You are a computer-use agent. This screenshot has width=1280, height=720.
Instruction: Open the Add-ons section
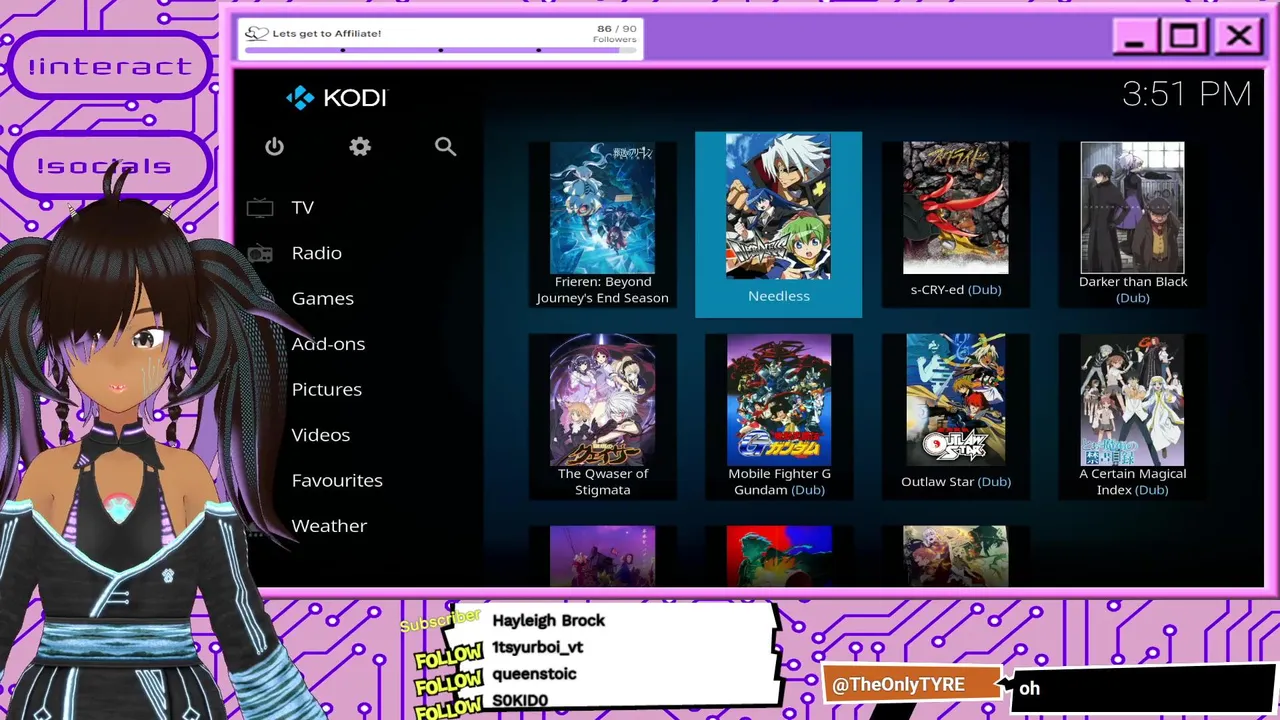(x=328, y=344)
